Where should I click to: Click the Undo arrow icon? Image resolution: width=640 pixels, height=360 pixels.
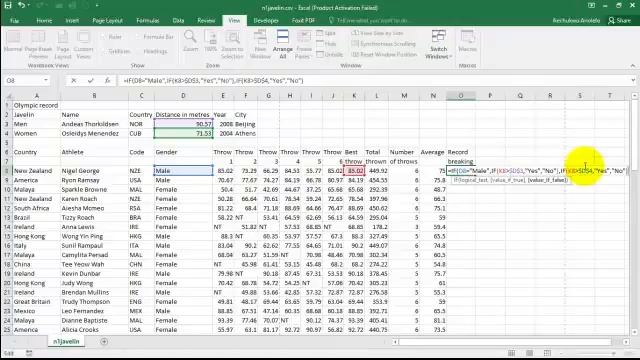pyautogui.click(x=21, y=5)
